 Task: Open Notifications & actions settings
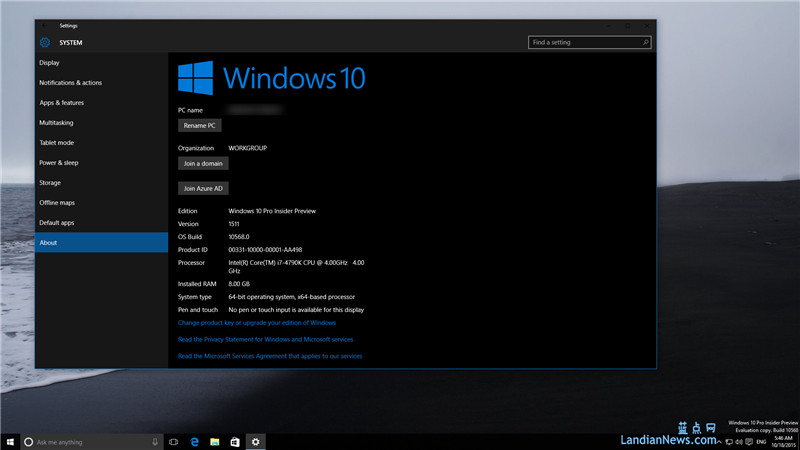tap(102, 83)
